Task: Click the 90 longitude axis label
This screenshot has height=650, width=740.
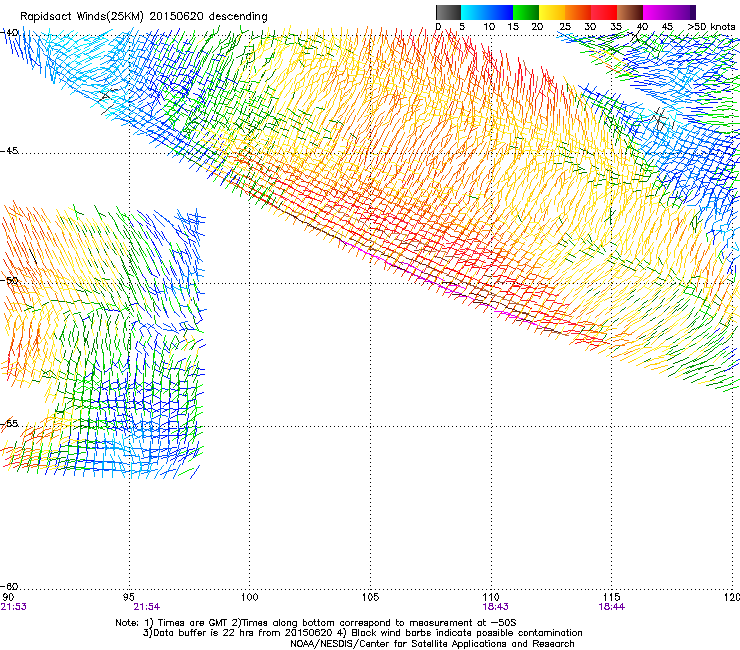Action: 8,597
